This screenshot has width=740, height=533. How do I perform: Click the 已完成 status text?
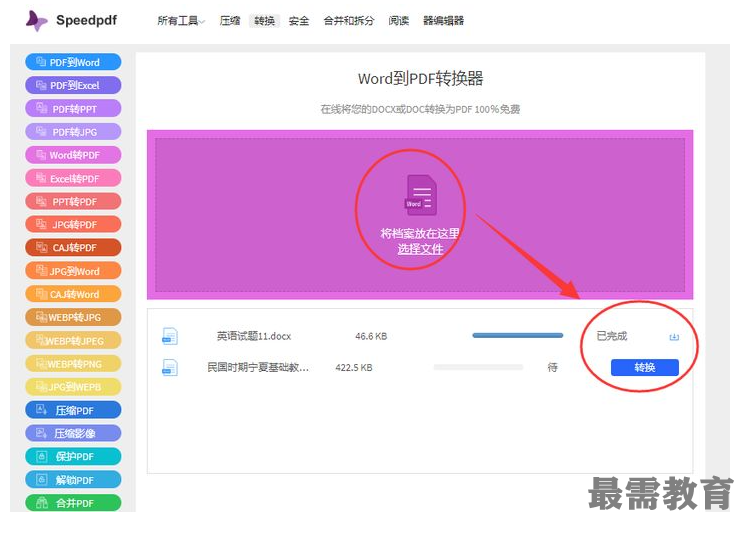click(612, 336)
